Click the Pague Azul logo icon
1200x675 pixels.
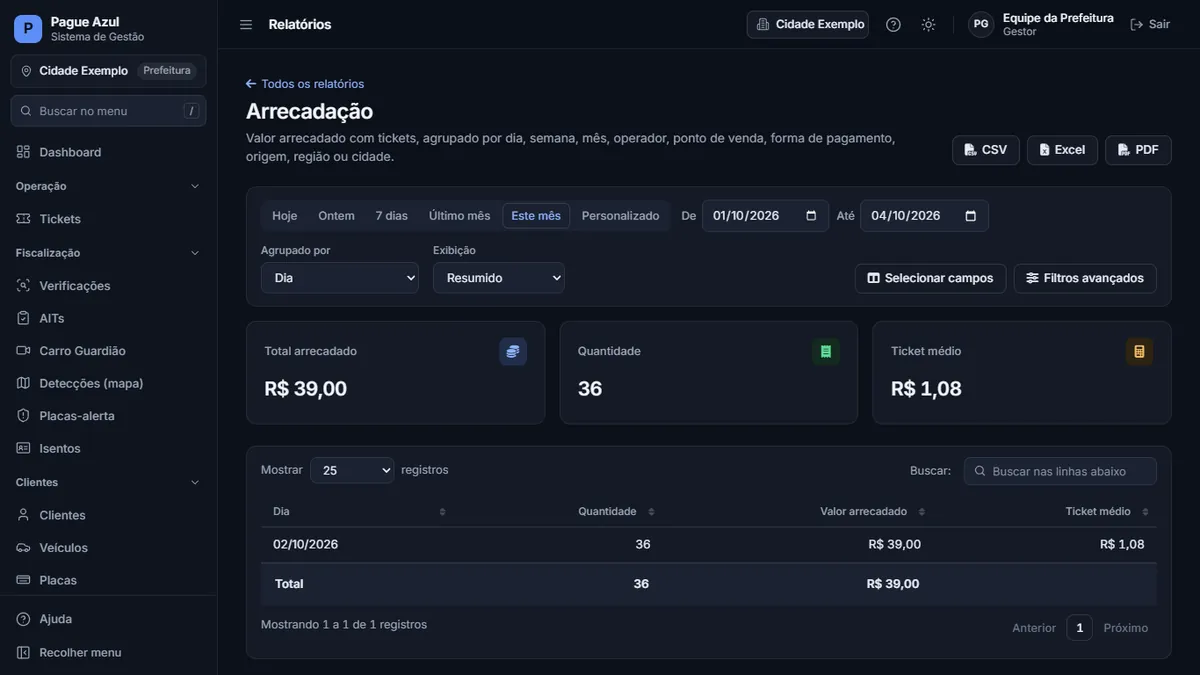pos(28,29)
